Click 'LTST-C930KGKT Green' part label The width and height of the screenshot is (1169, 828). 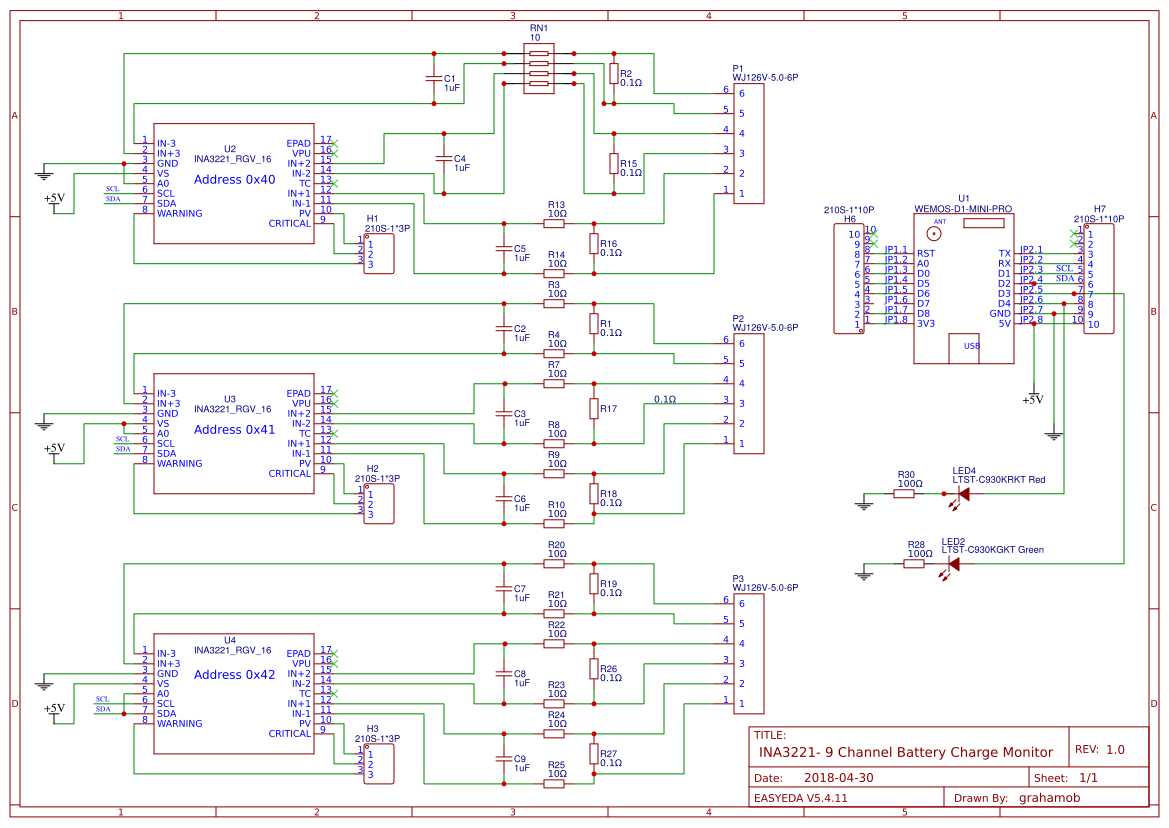(992, 550)
